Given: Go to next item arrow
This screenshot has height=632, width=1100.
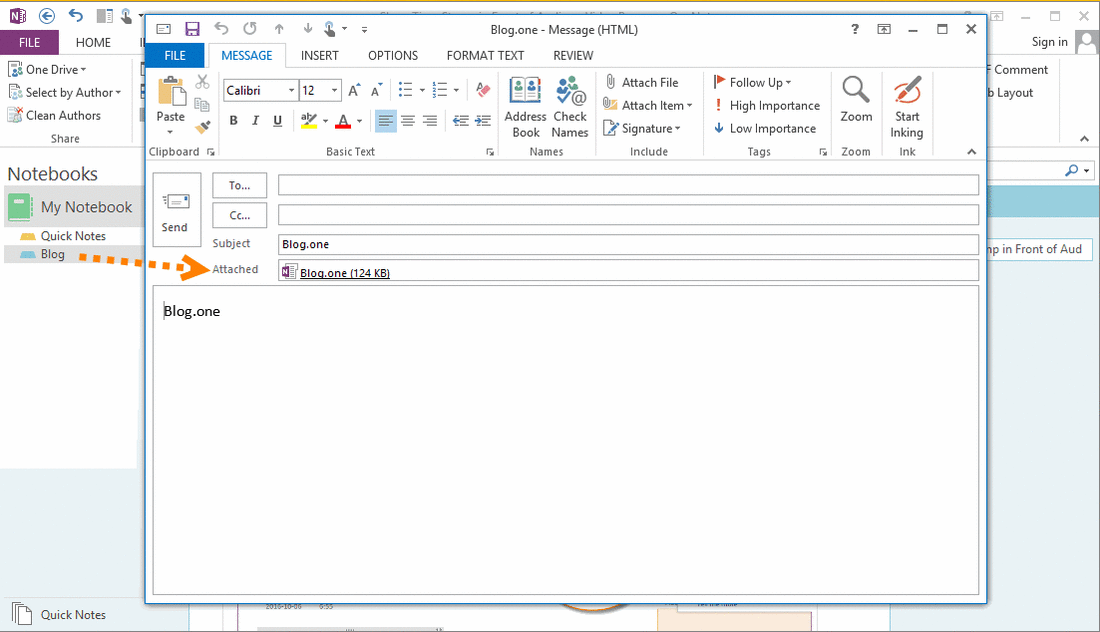Looking at the screenshot, I should click(x=307, y=29).
